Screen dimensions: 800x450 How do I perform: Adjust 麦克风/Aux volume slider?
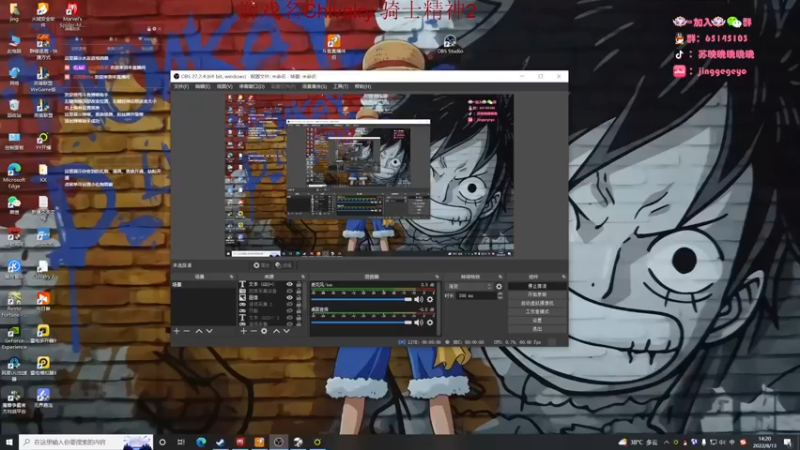tap(361, 299)
